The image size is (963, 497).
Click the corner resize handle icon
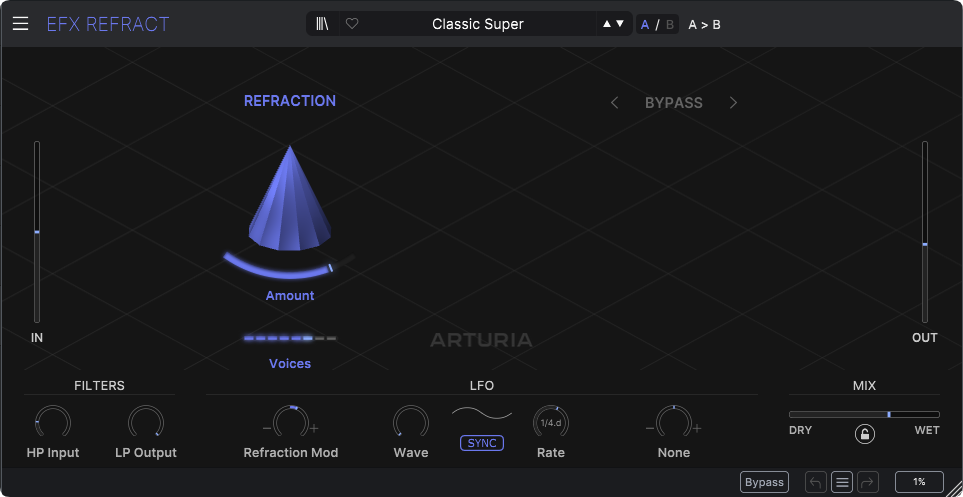[953, 487]
